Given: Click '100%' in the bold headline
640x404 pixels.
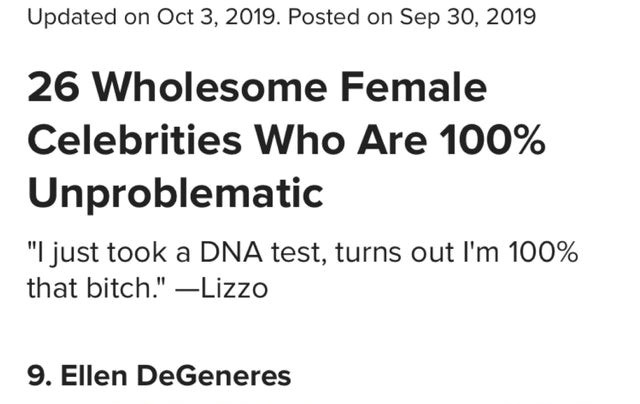Looking at the screenshot, I should 493,140.
